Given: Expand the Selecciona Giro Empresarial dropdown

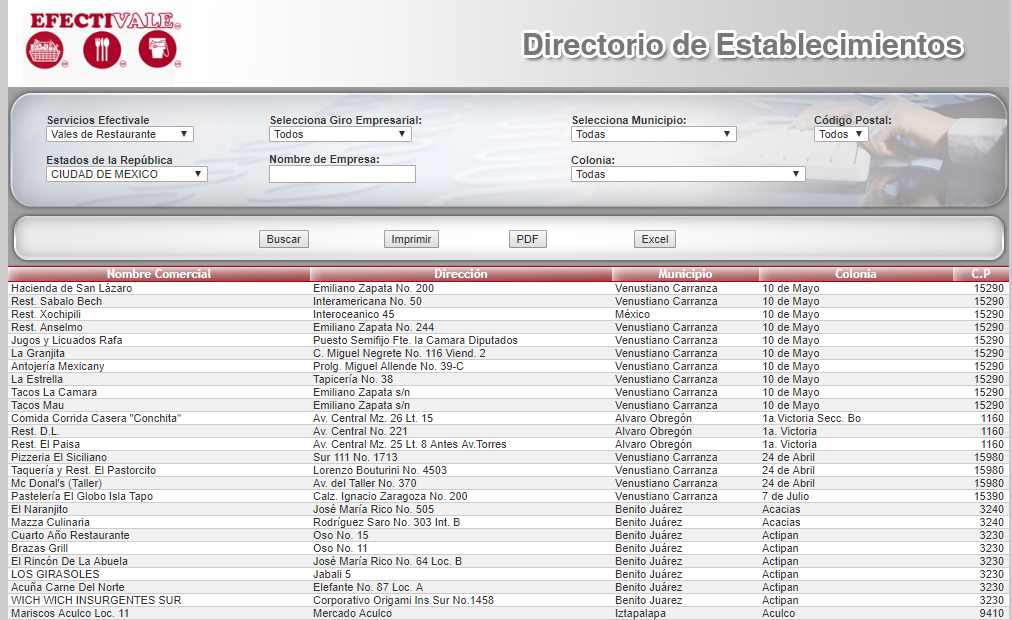Looking at the screenshot, I should (x=340, y=134).
